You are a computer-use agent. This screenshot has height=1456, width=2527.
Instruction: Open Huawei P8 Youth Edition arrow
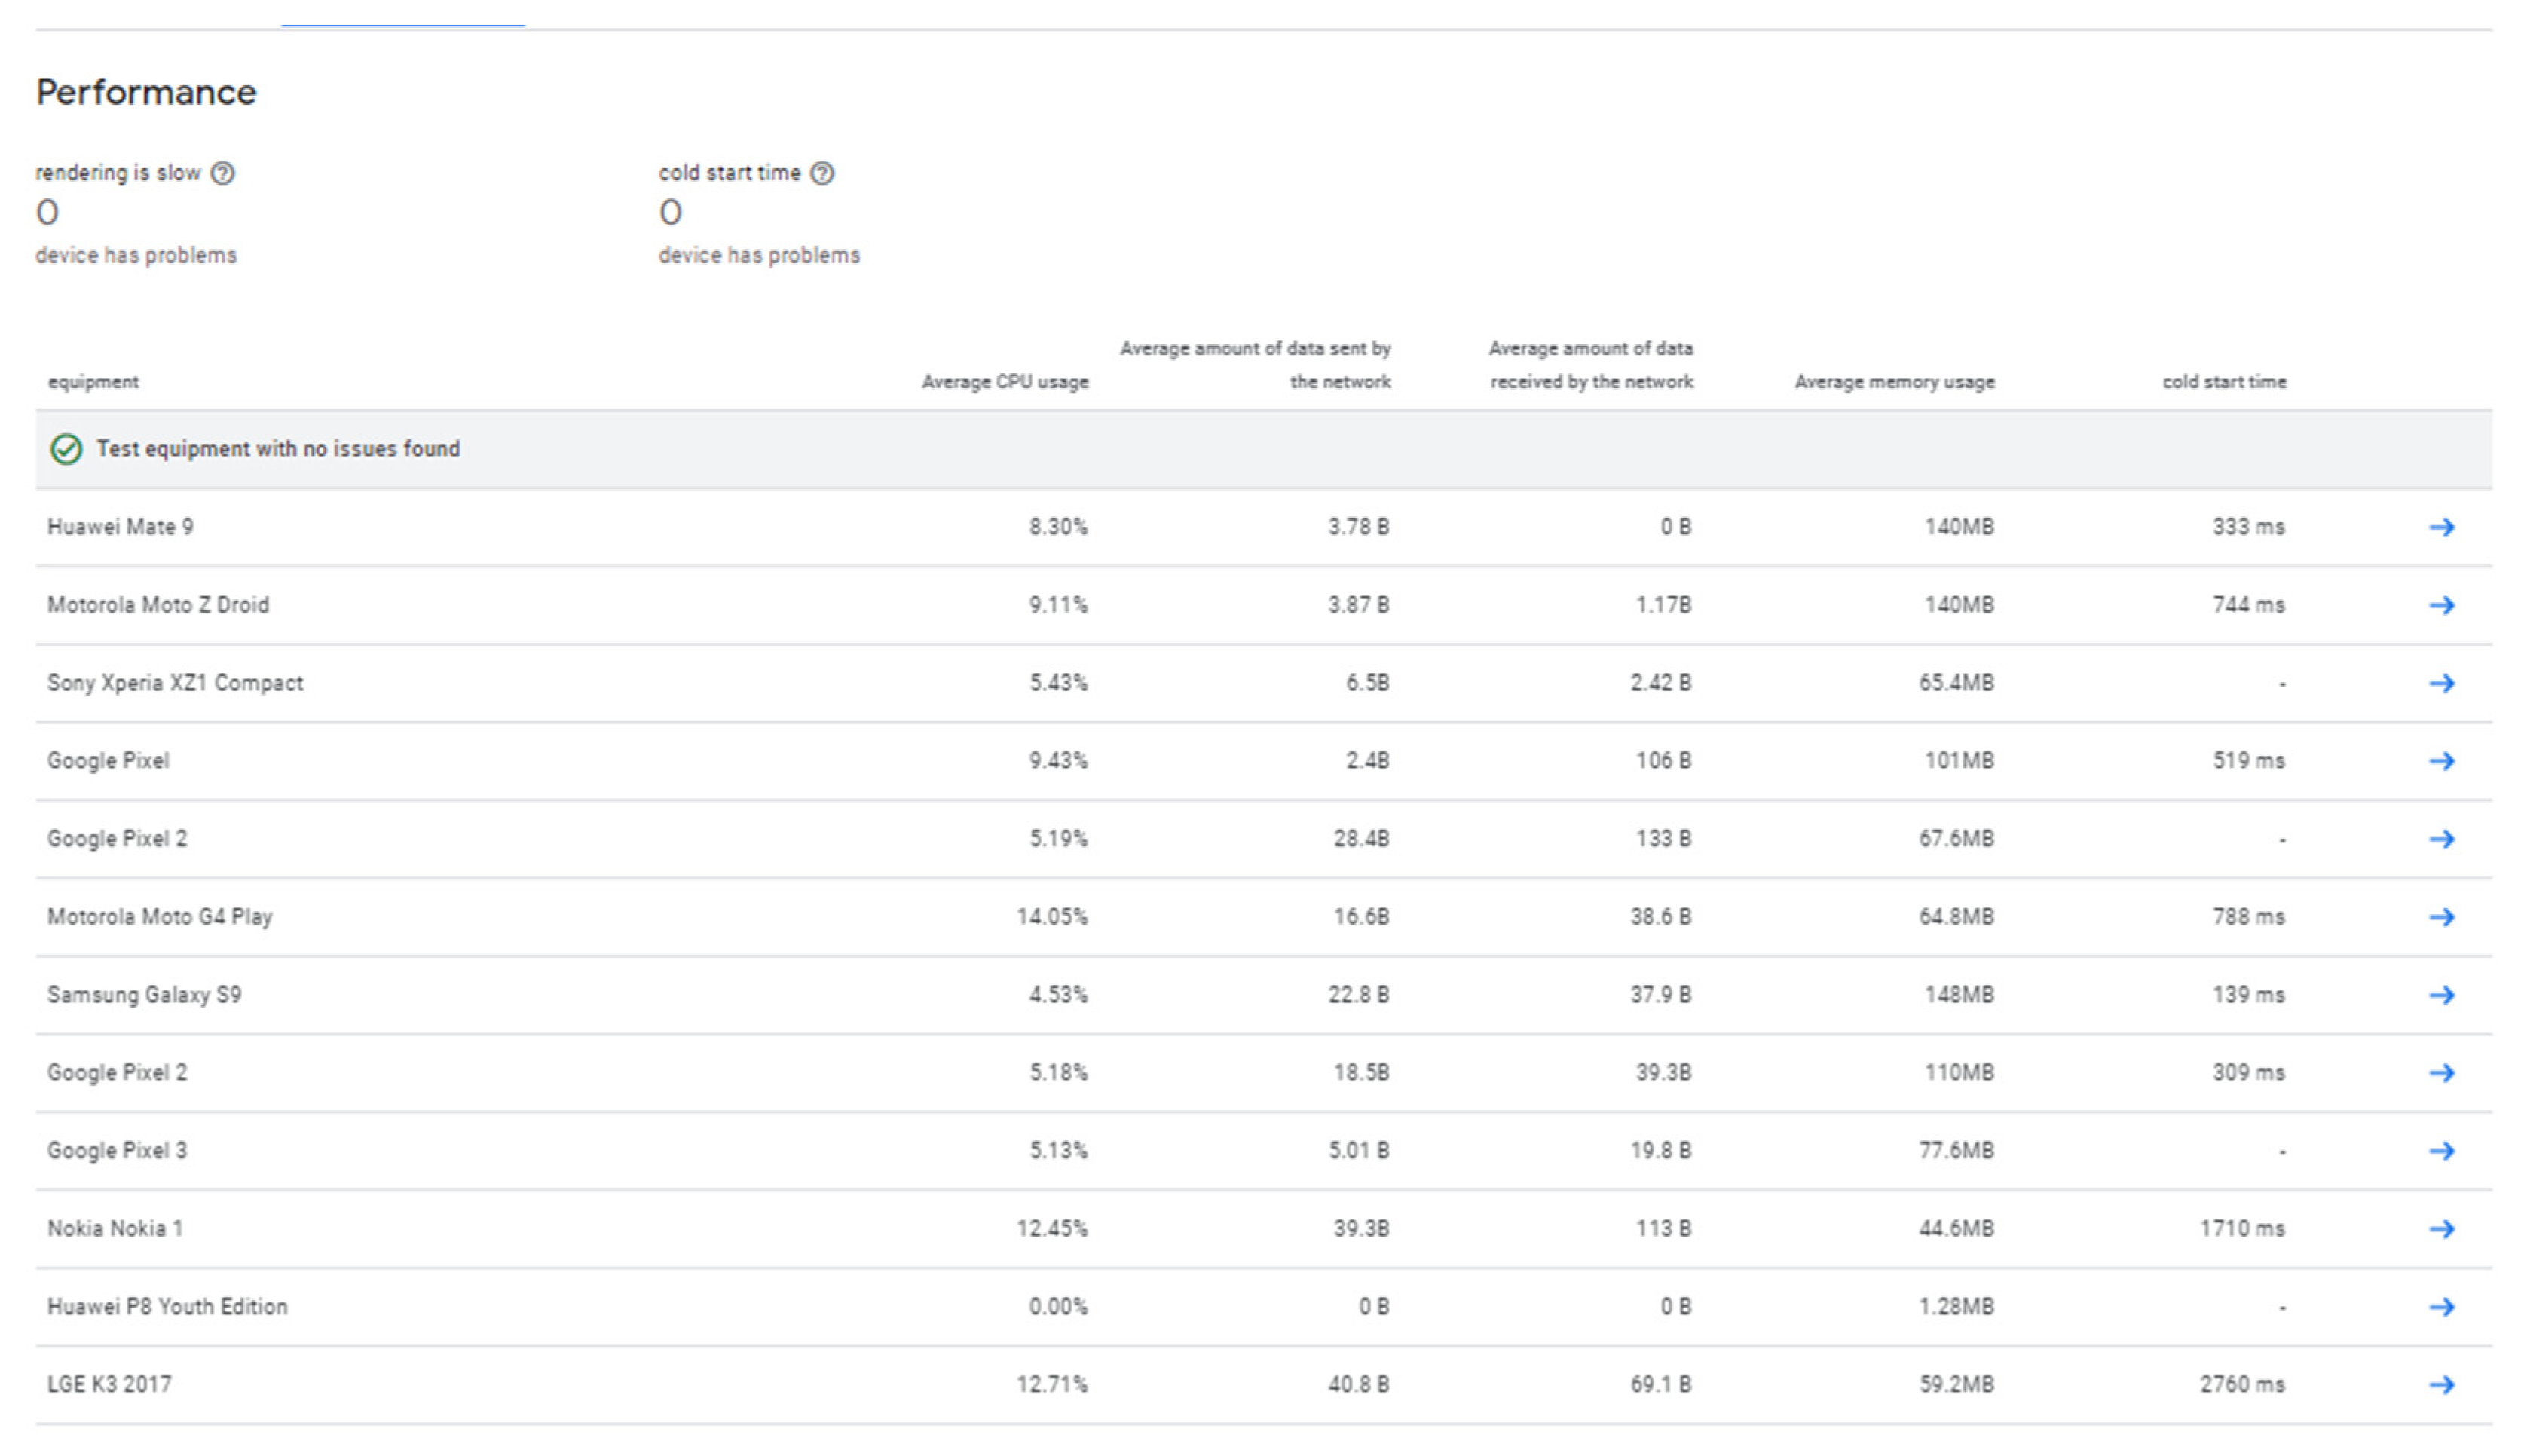pos(2441,1307)
